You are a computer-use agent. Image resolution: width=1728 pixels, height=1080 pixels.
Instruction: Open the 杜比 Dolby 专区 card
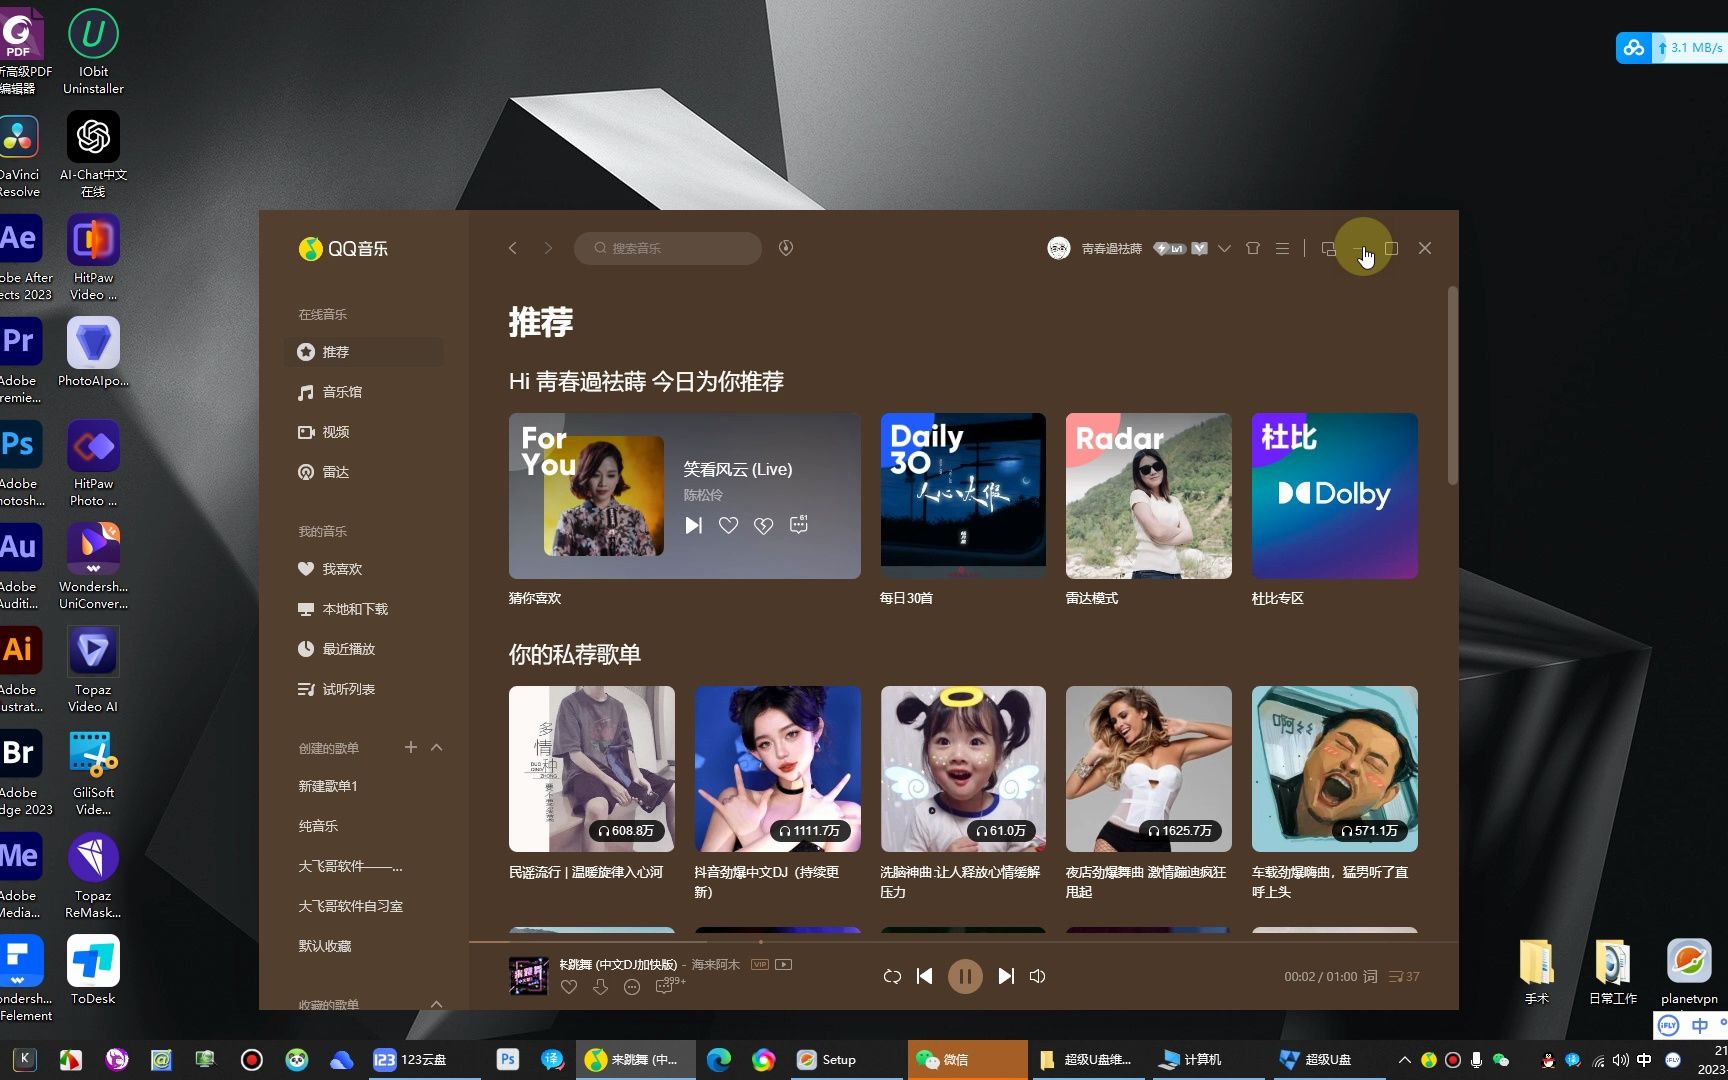[x=1335, y=496]
